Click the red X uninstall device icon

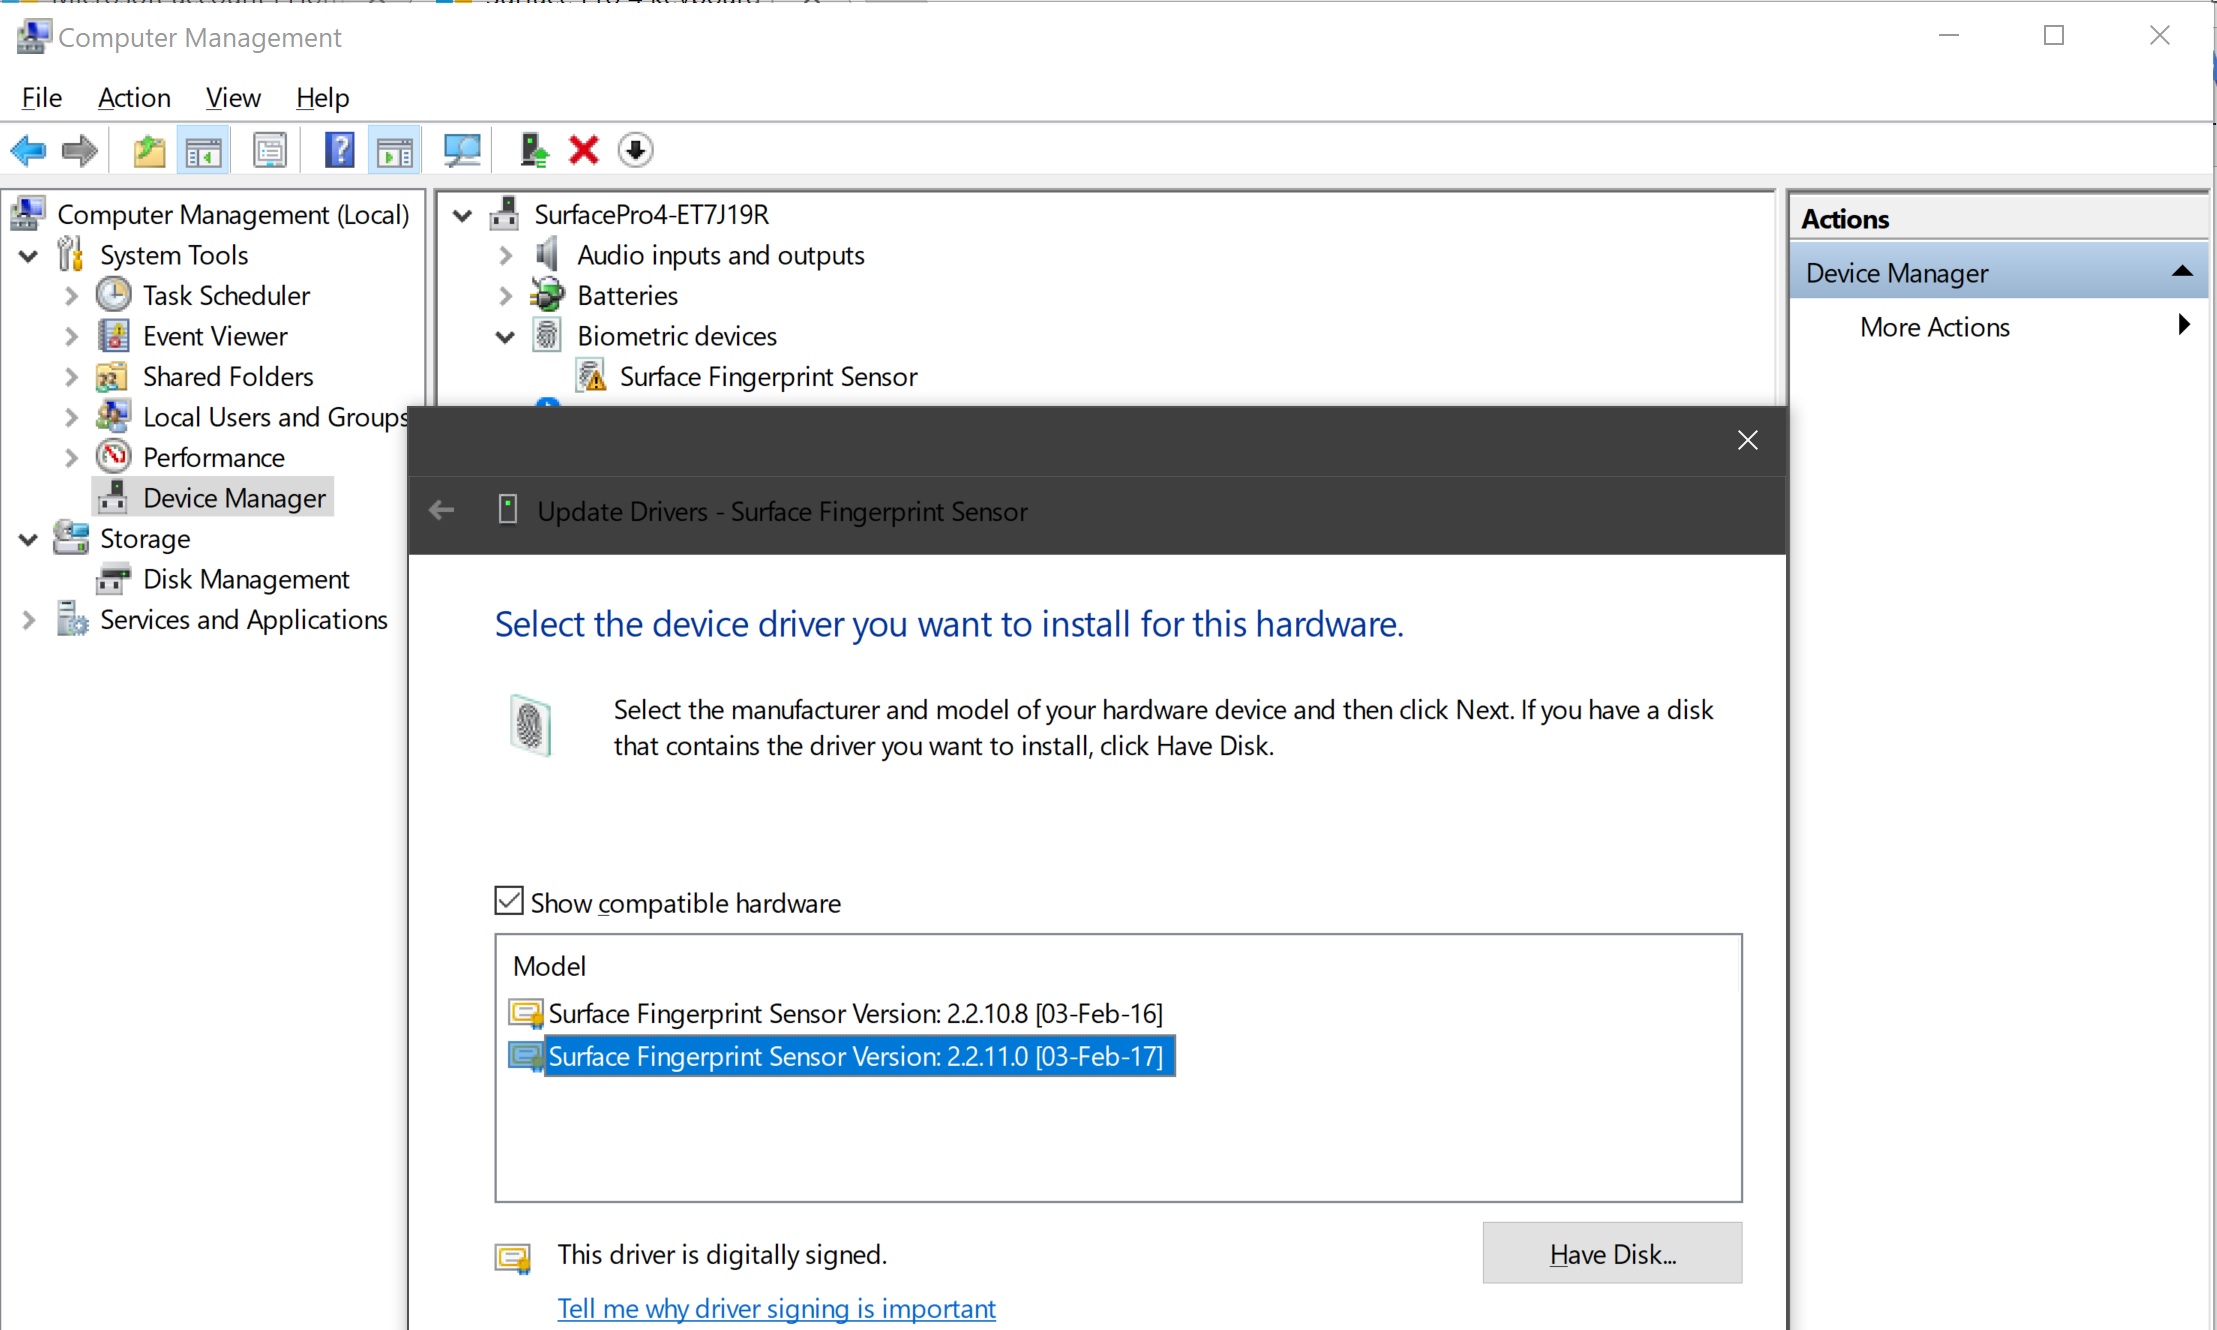[584, 151]
